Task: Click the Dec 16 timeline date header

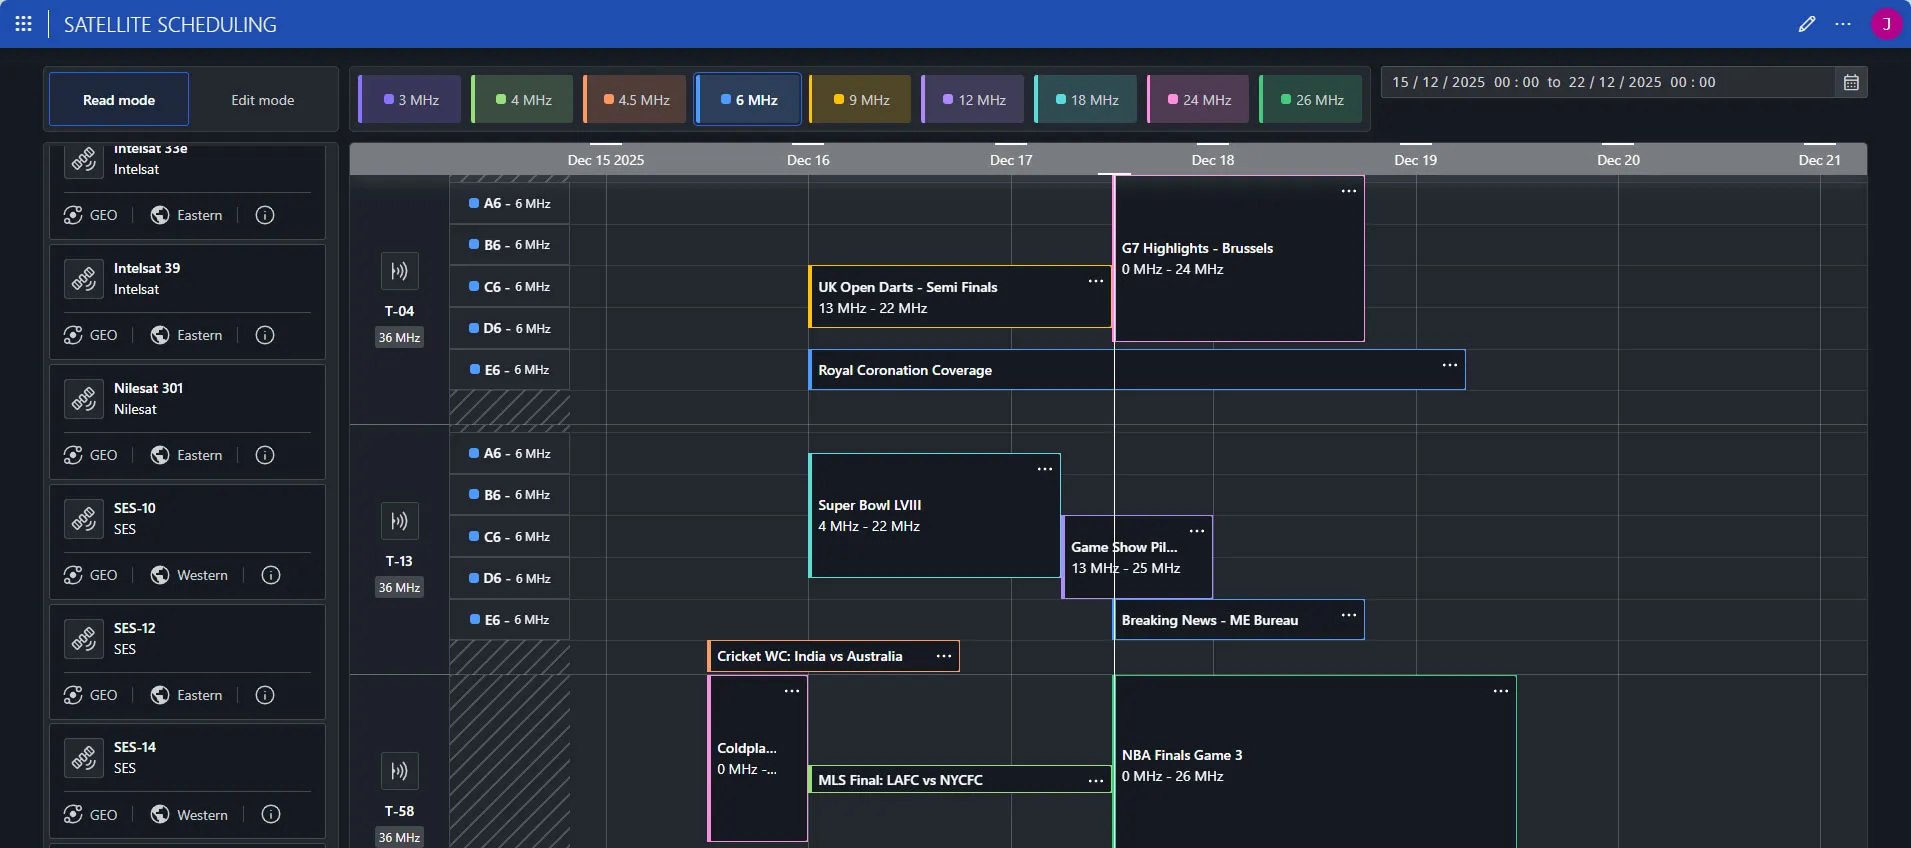Action: tap(808, 160)
